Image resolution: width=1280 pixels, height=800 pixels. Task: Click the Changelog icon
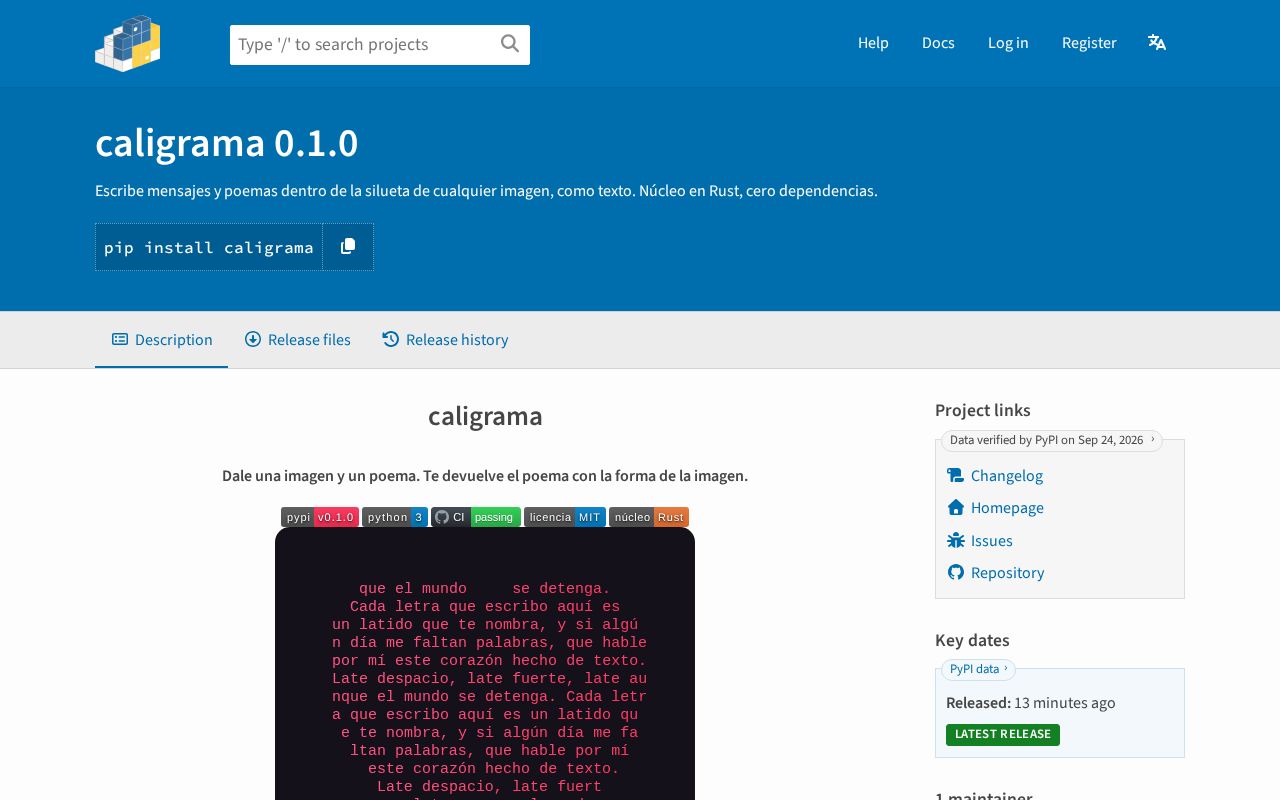955,476
